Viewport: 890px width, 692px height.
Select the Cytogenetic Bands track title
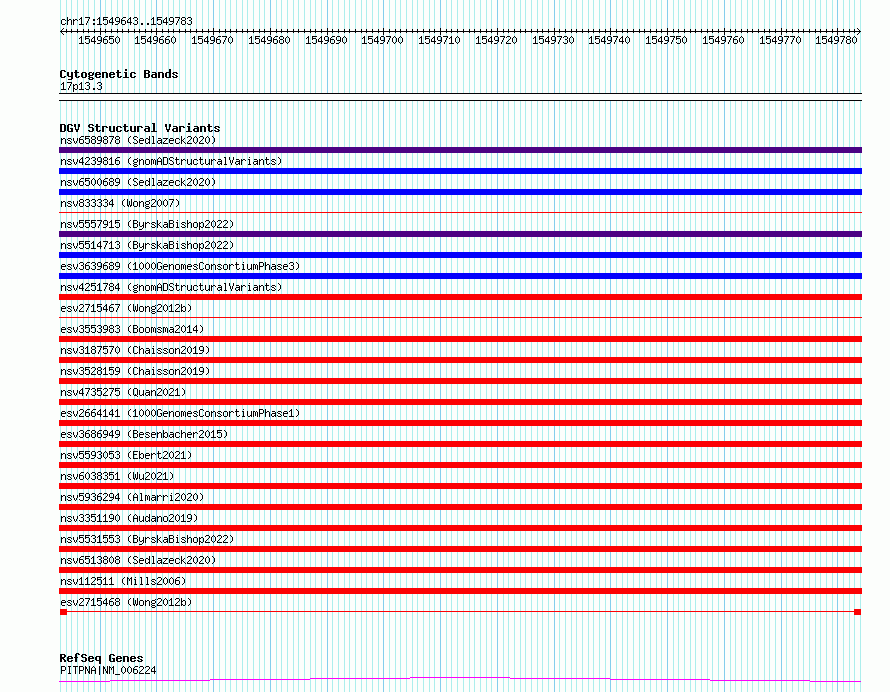coord(119,74)
